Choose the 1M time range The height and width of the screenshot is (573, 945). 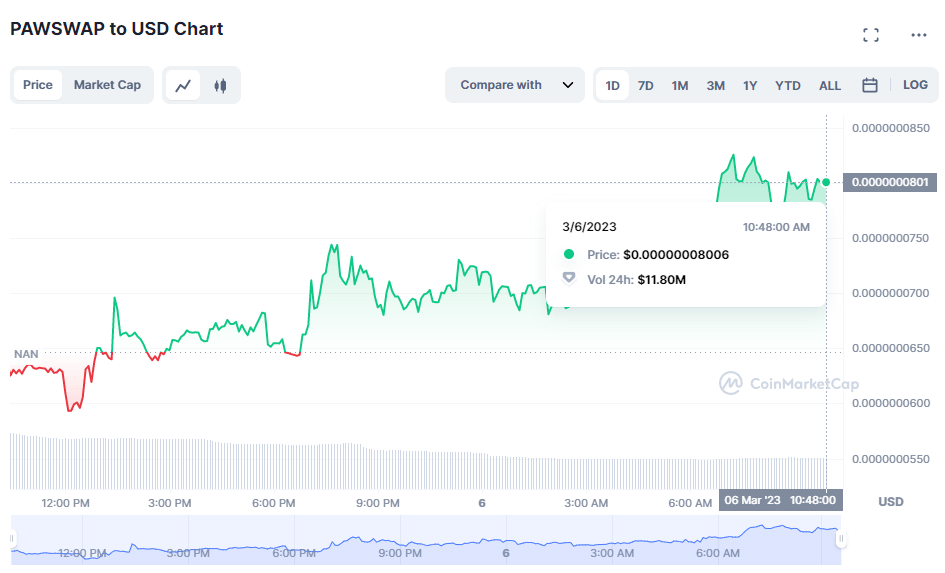pos(680,86)
